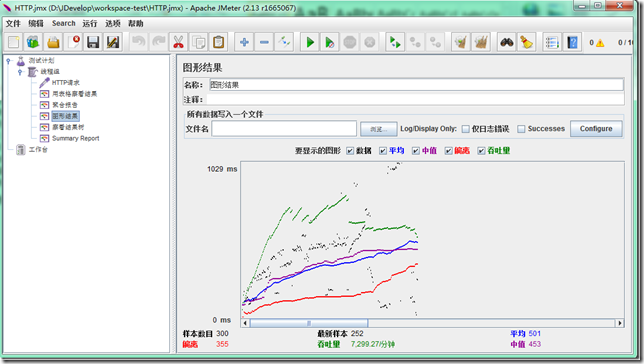Reset search with yellow brush icon
The height and width of the screenshot is (364, 644).
[x=527, y=42]
